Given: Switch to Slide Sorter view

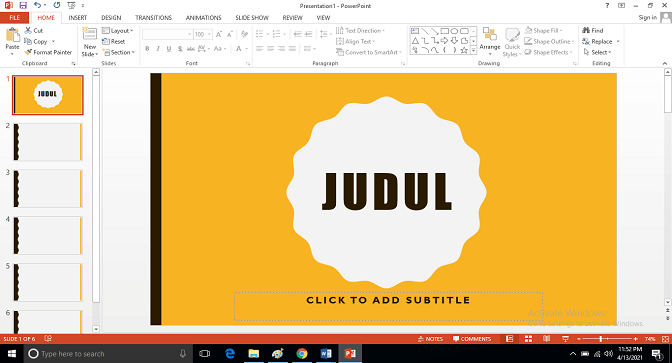Looking at the screenshot, I should [x=528, y=339].
